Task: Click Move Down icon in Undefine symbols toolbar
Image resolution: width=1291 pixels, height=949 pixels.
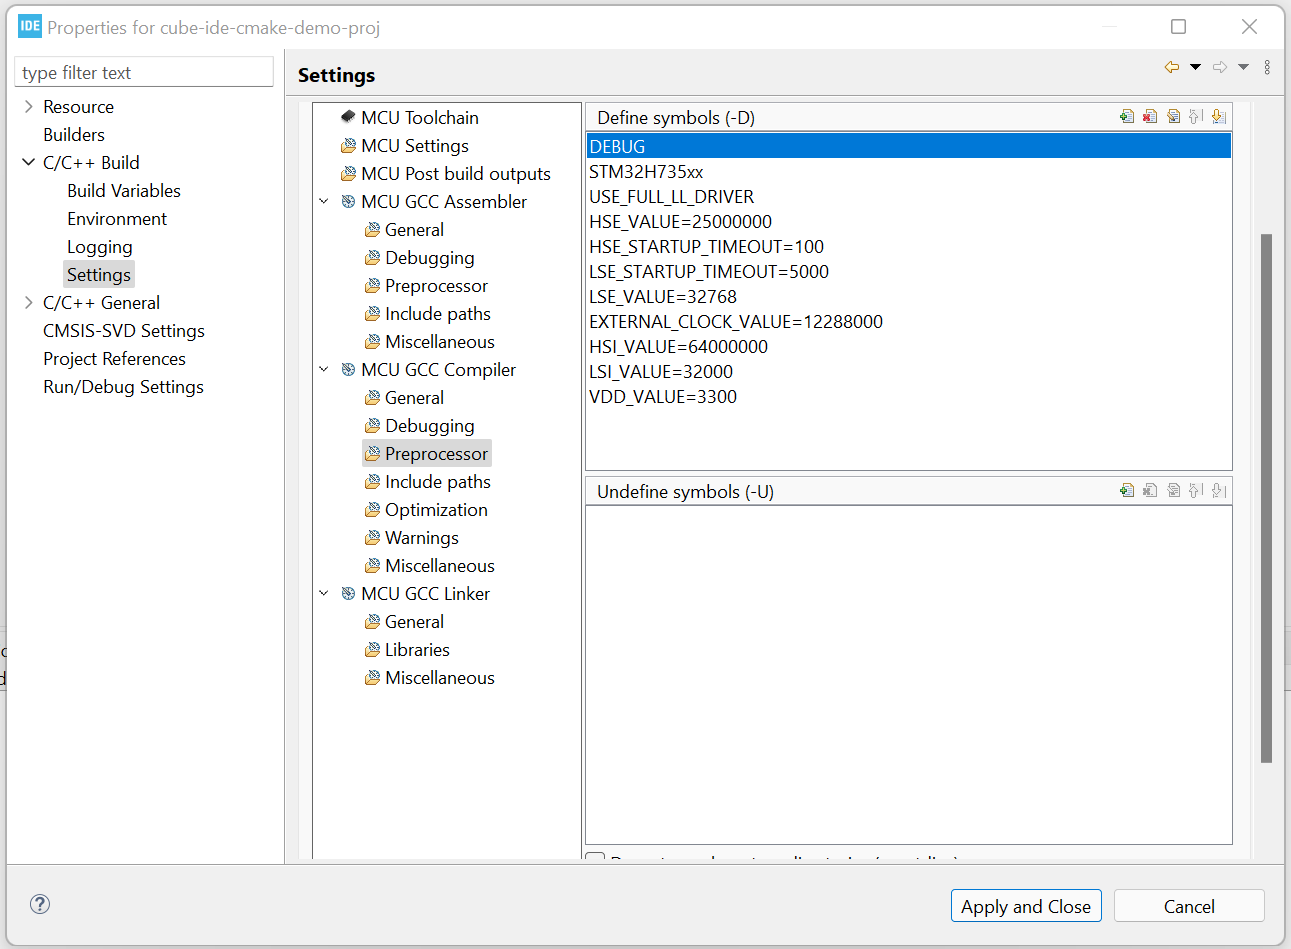Action: [x=1219, y=491]
